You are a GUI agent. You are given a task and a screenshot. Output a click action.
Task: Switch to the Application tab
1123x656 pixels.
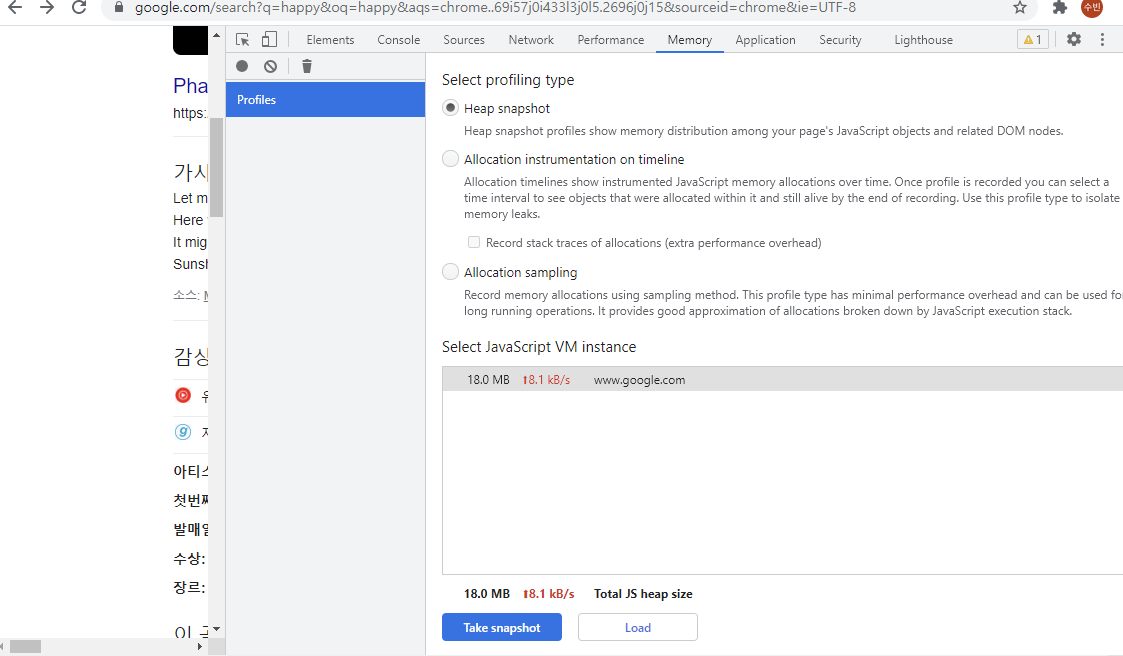(x=766, y=40)
